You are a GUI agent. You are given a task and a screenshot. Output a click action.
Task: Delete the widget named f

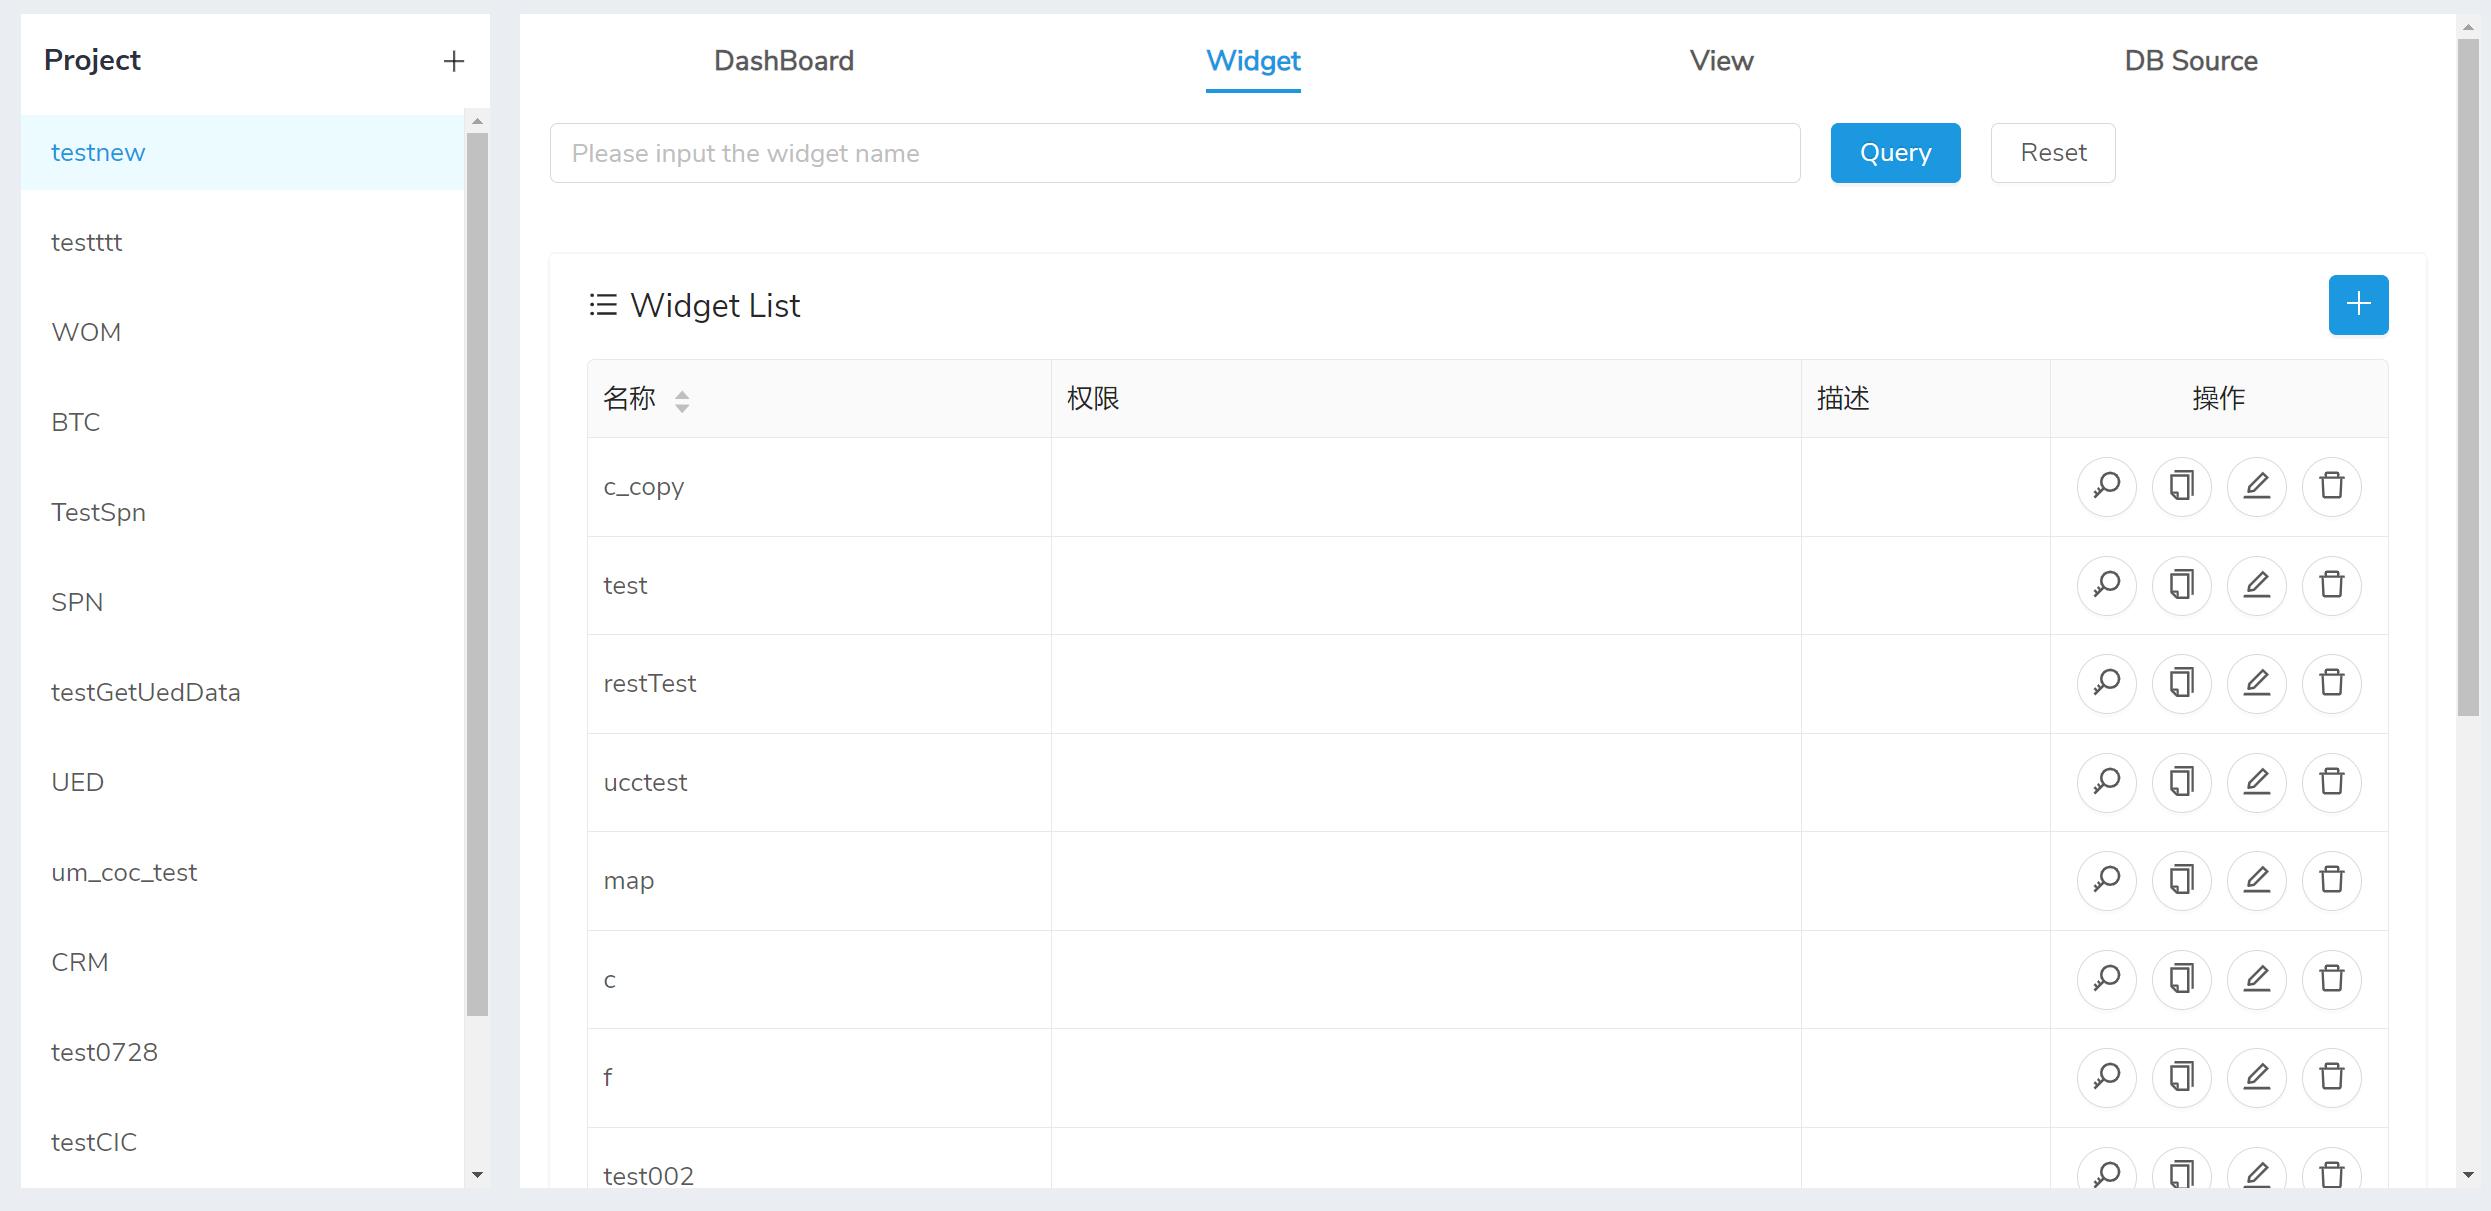(2331, 1077)
